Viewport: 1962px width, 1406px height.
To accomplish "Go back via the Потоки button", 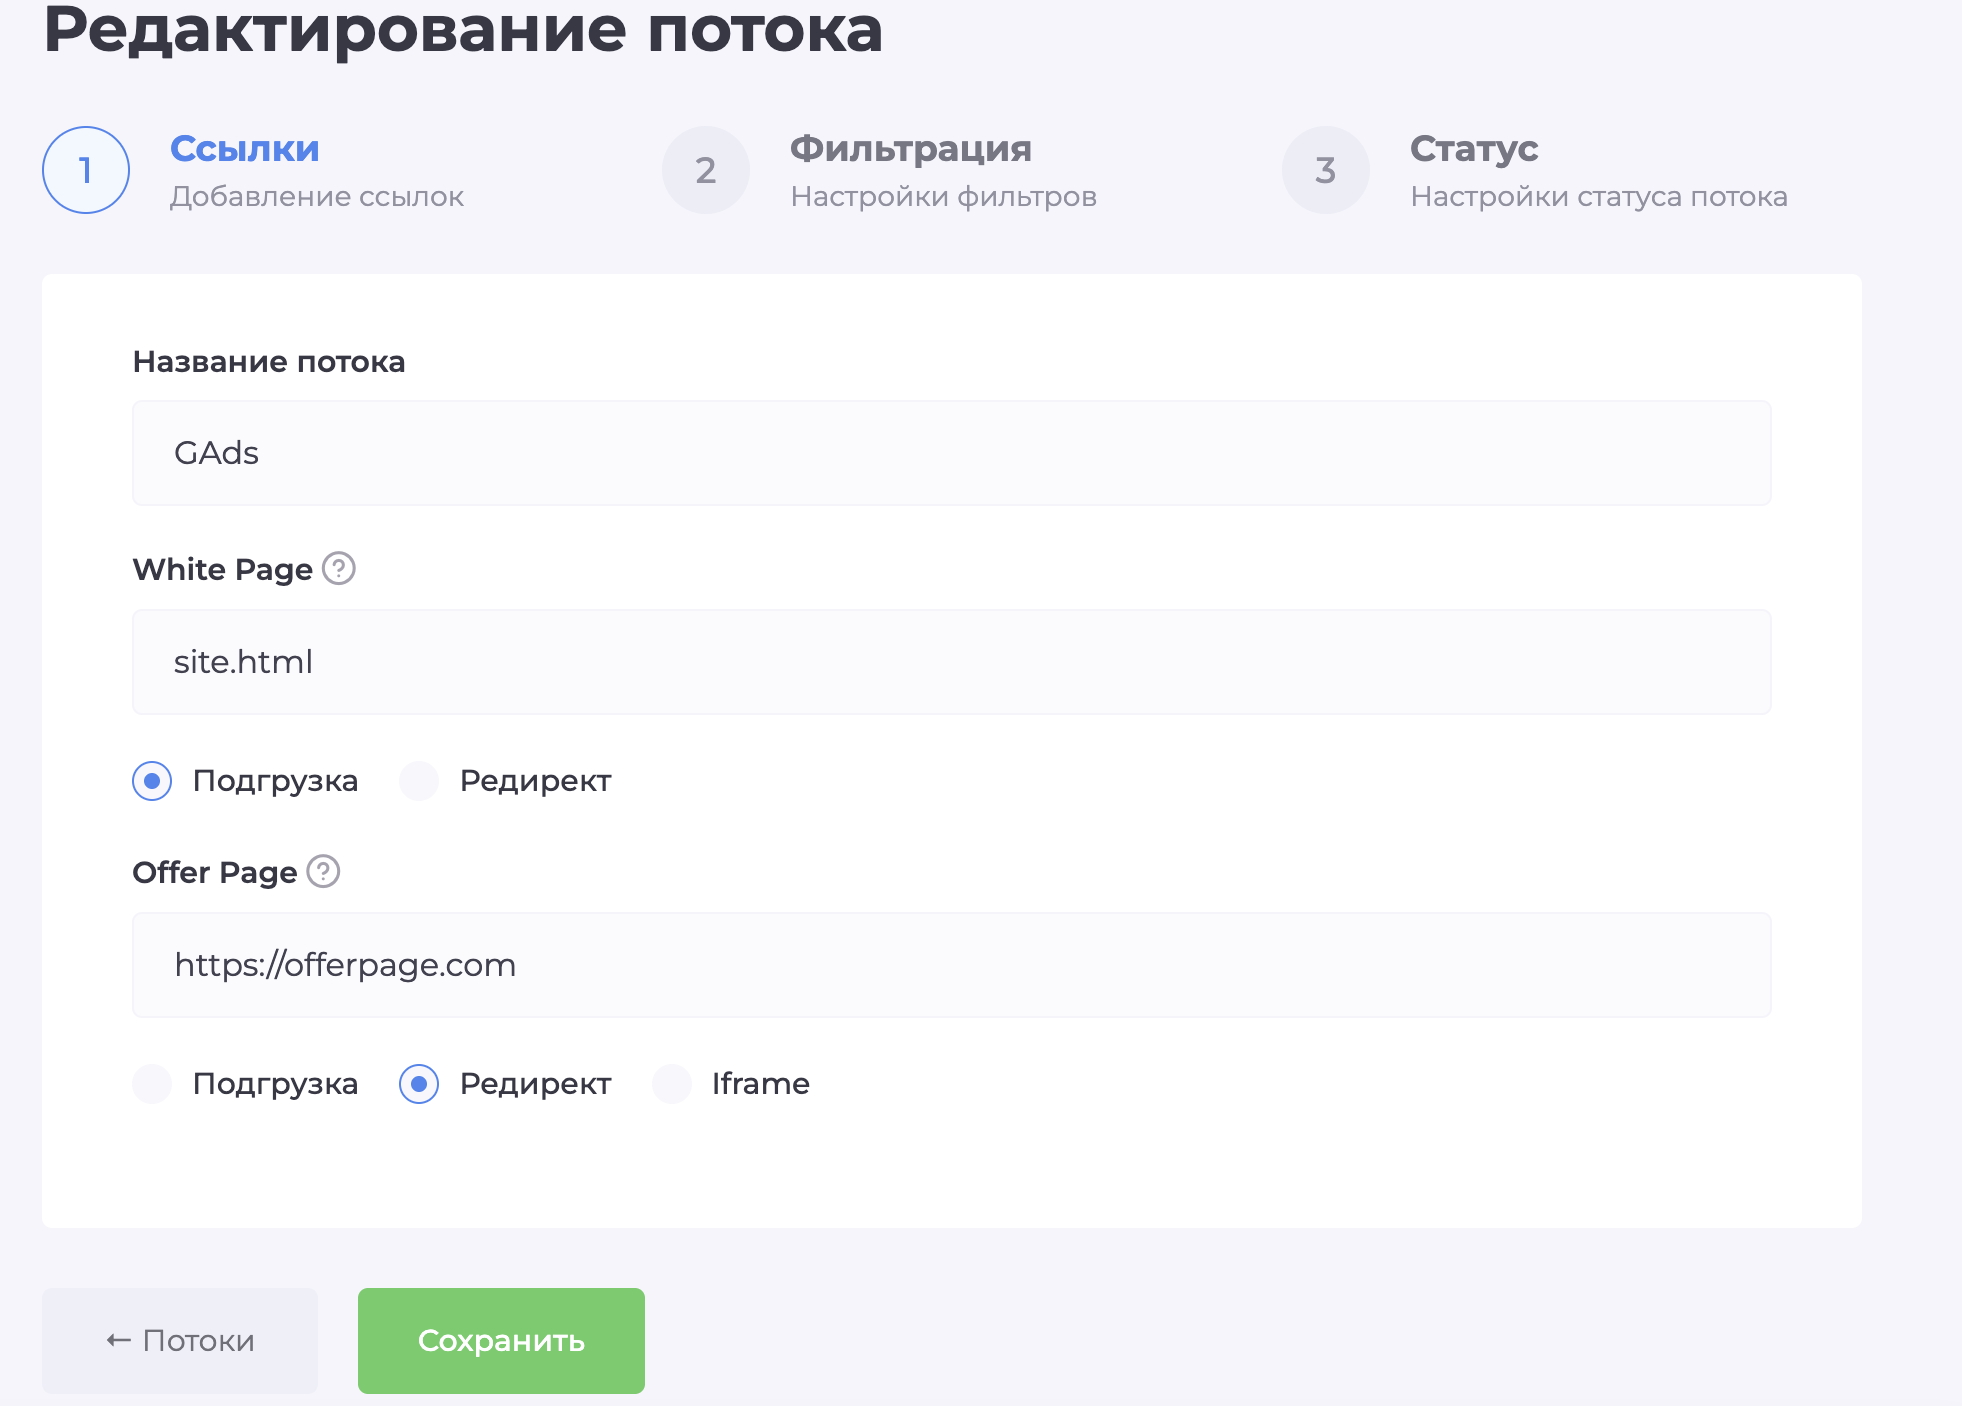I will (x=180, y=1340).
